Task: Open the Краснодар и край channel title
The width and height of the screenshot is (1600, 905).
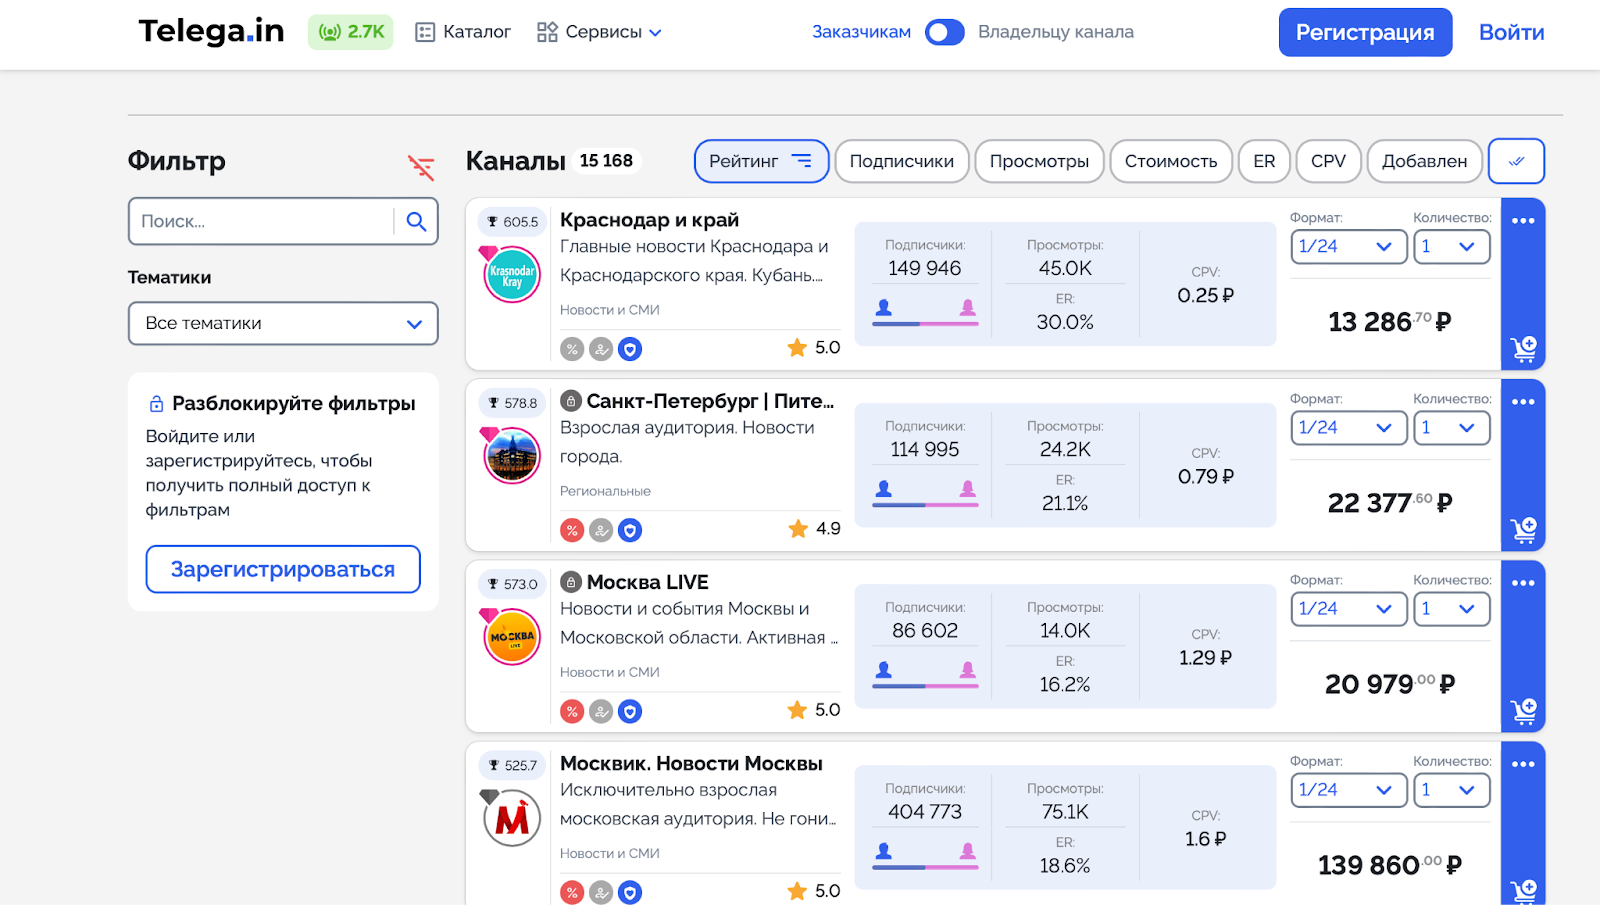Action: point(649,220)
